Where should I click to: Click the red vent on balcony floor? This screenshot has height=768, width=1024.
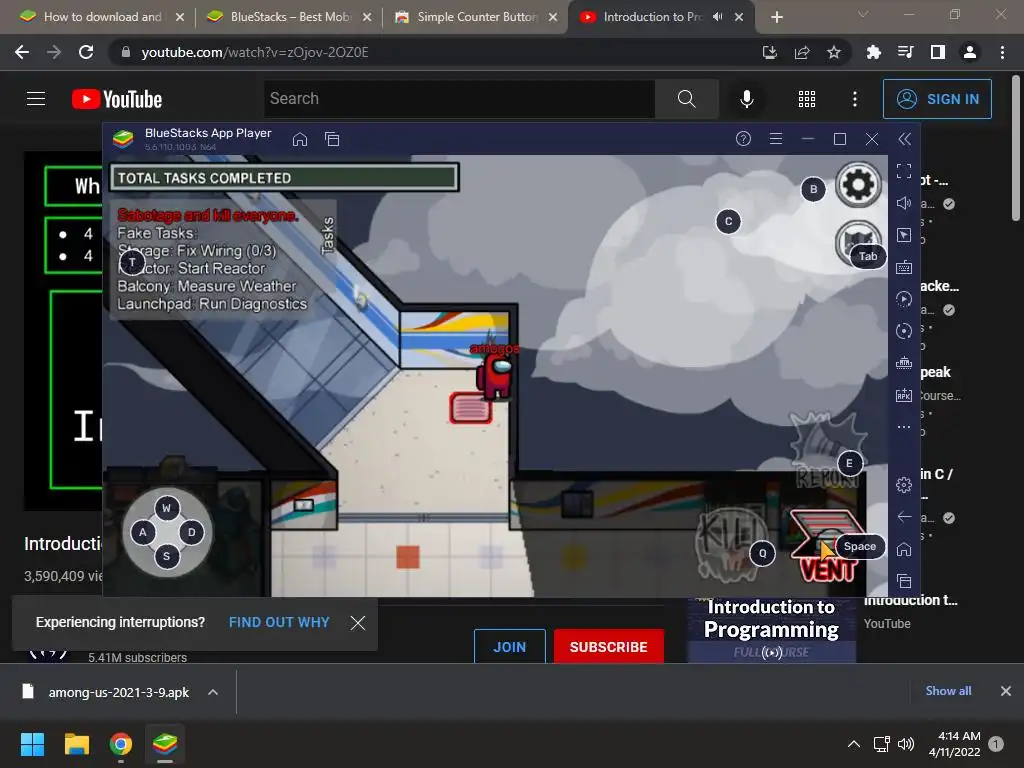pos(470,408)
